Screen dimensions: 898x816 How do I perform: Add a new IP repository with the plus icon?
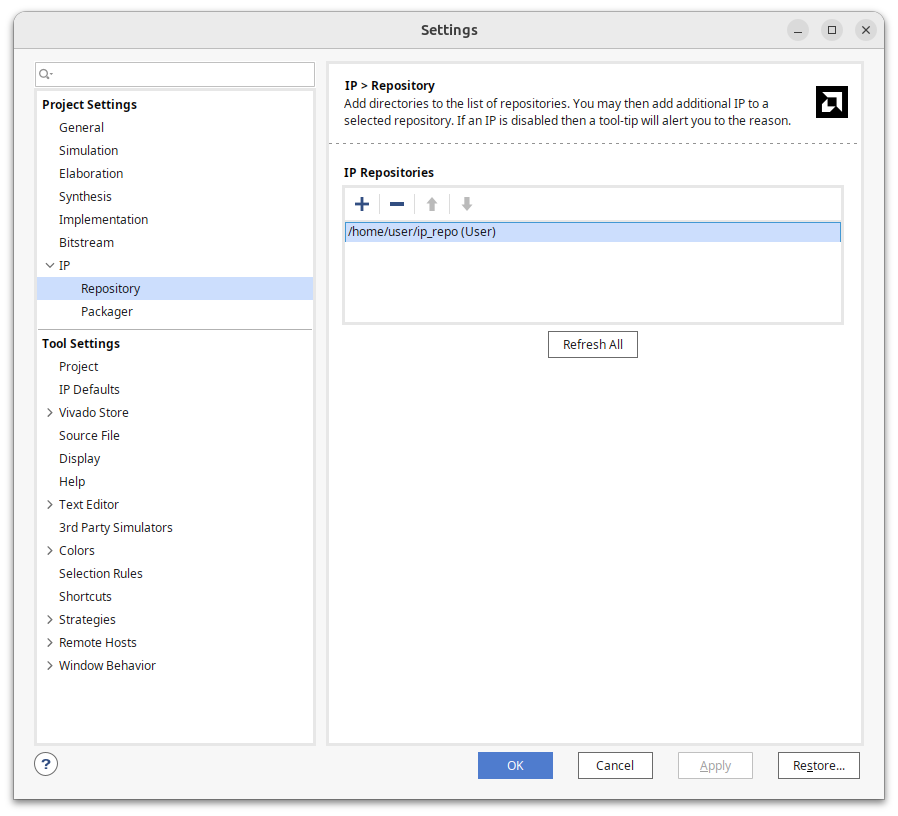coord(362,204)
